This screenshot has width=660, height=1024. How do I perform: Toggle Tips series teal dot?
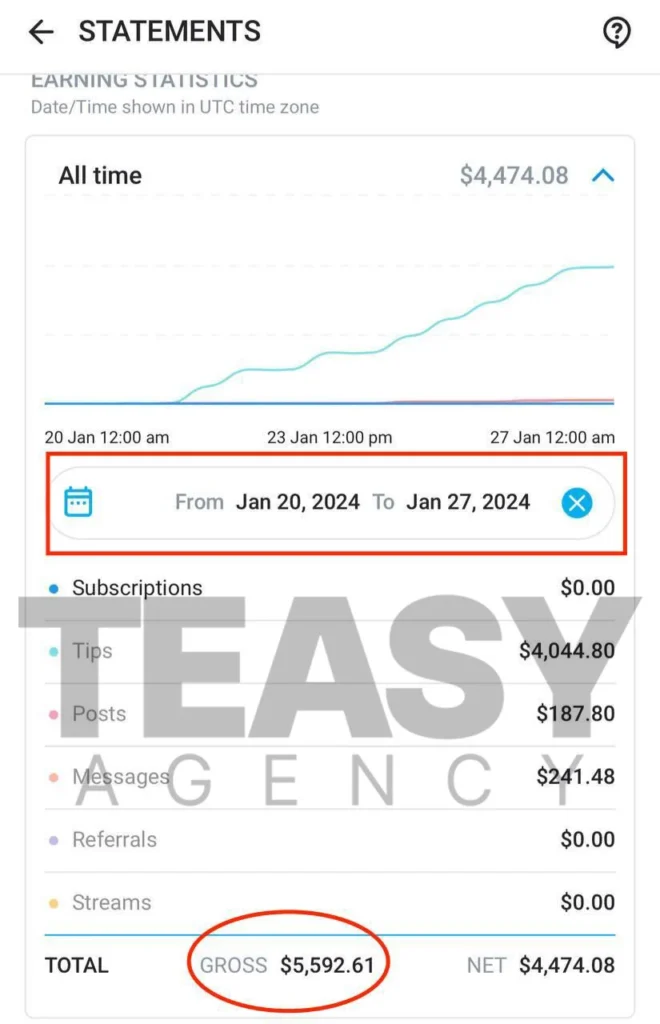[54, 651]
